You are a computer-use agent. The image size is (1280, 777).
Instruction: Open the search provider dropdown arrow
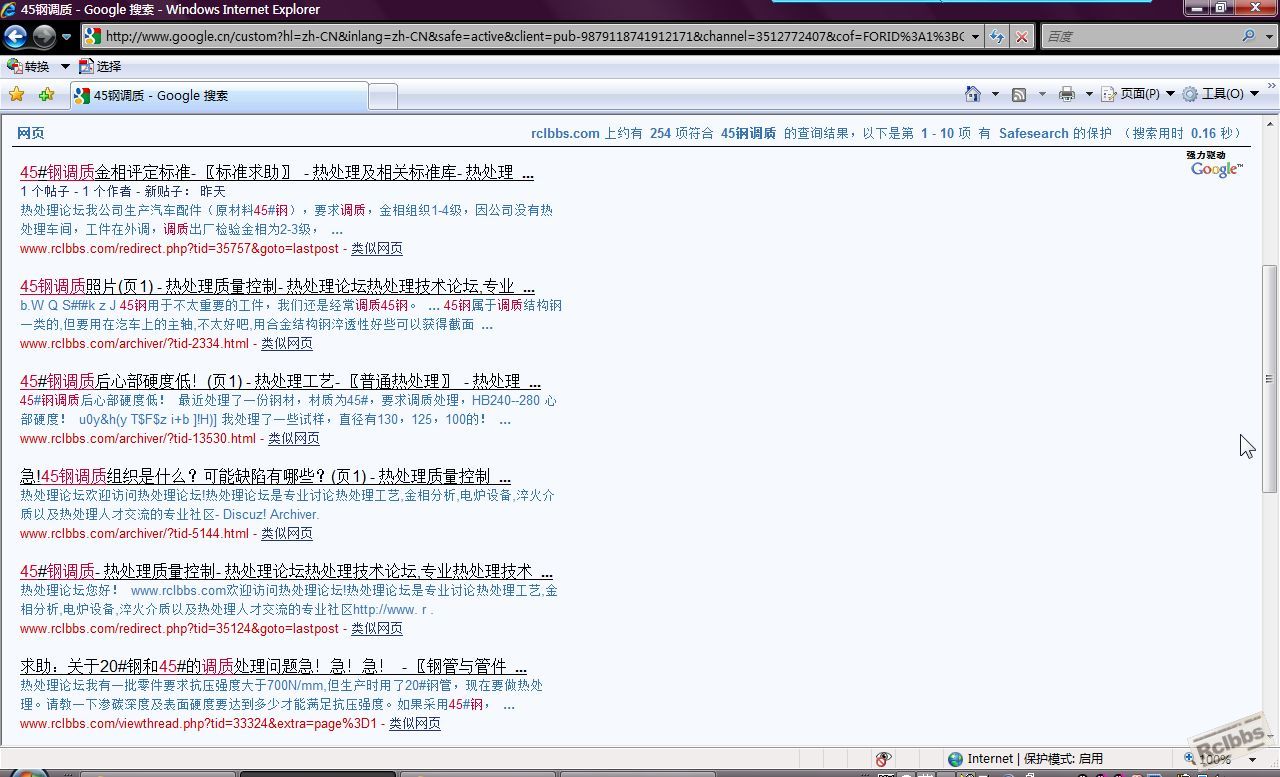click(1270, 36)
